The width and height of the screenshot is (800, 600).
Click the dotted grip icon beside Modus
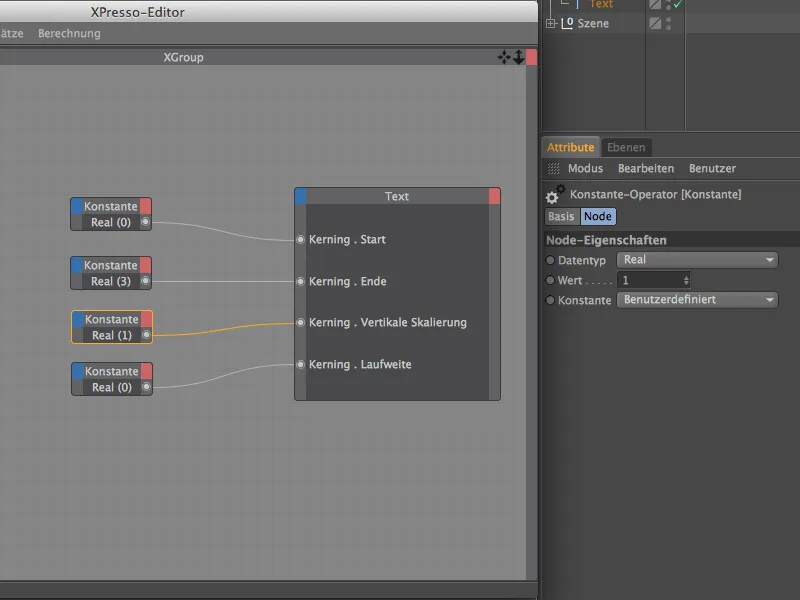point(553,168)
